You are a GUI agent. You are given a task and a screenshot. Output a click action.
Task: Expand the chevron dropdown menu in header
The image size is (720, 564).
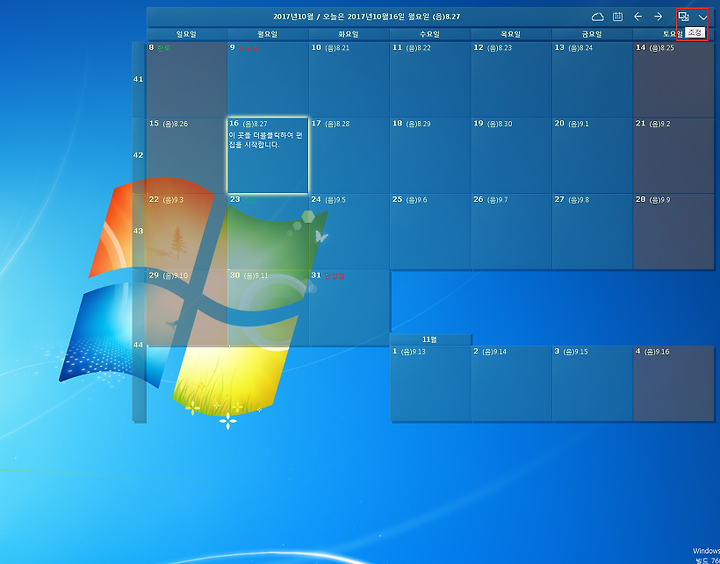pyautogui.click(x=703, y=17)
